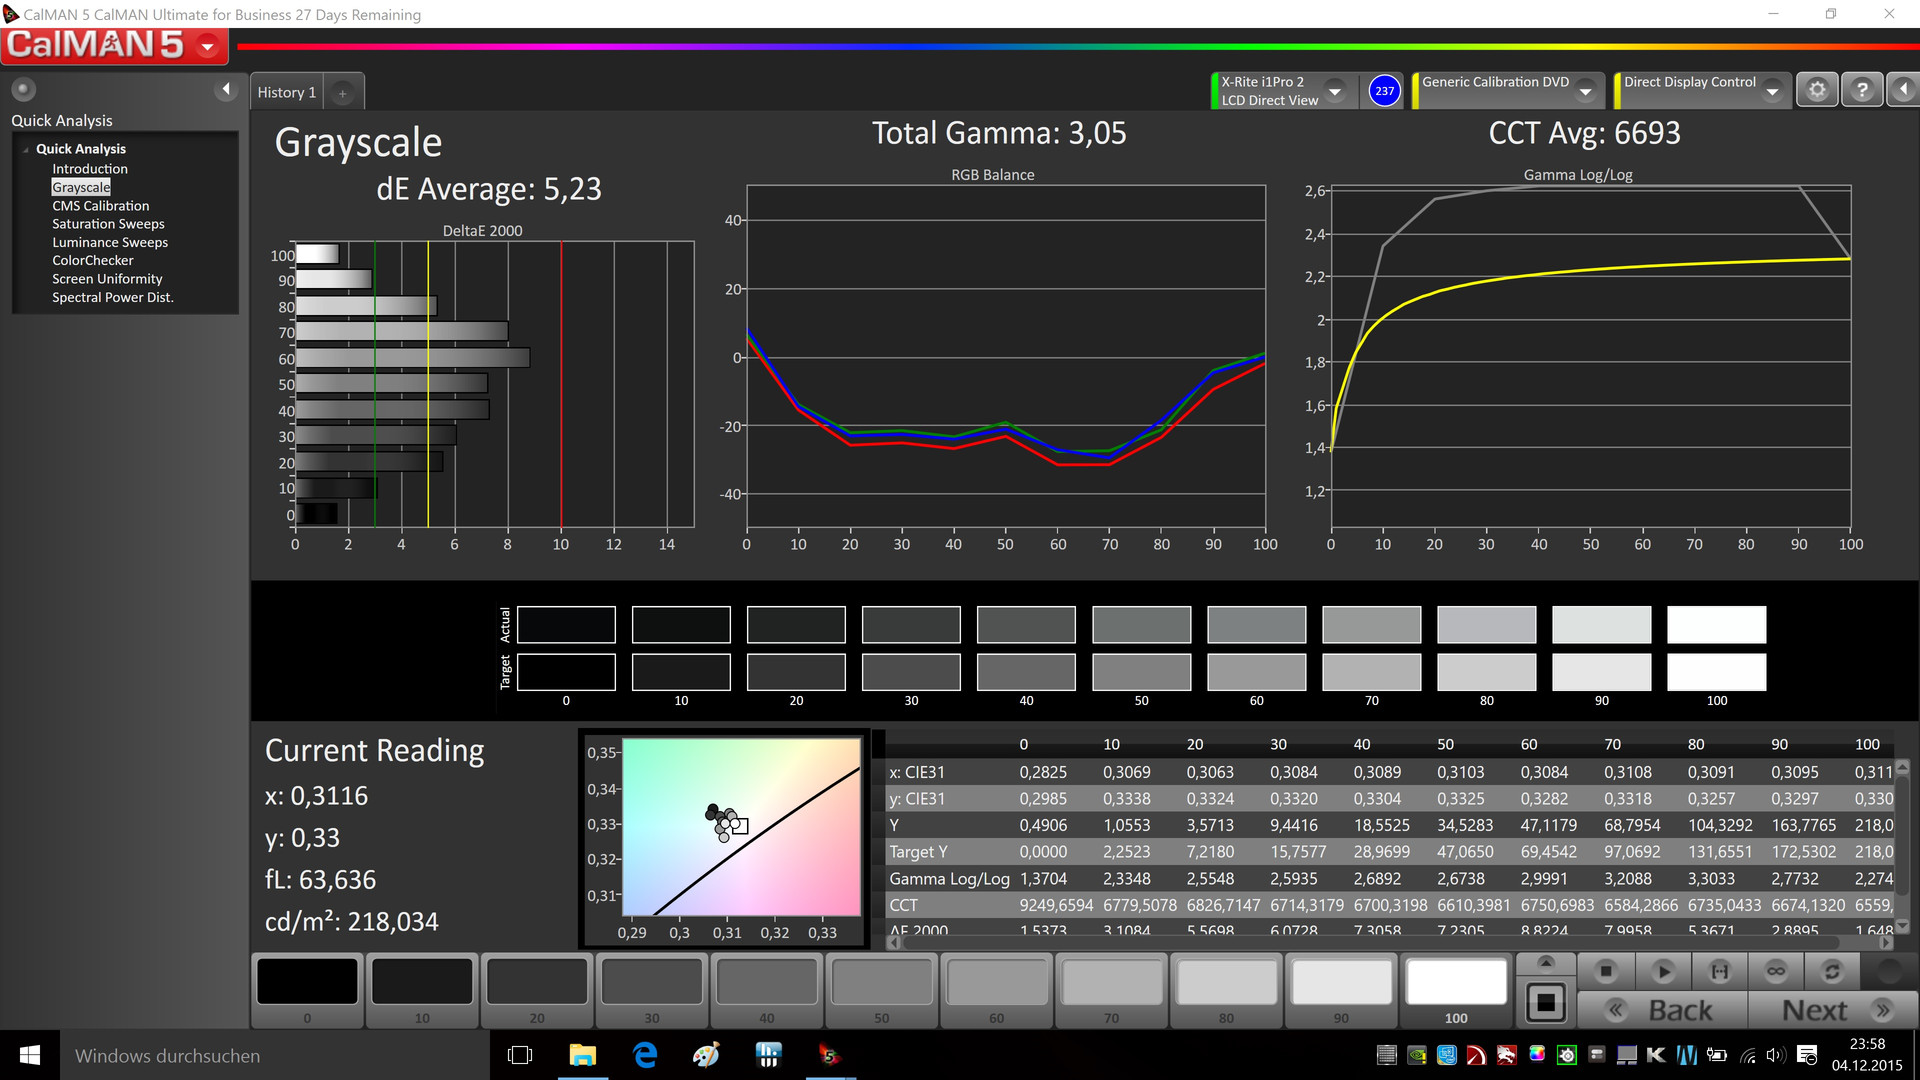Toggle the continuous read infinity icon
This screenshot has height=1080, width=1920.
pos(1776,971)
